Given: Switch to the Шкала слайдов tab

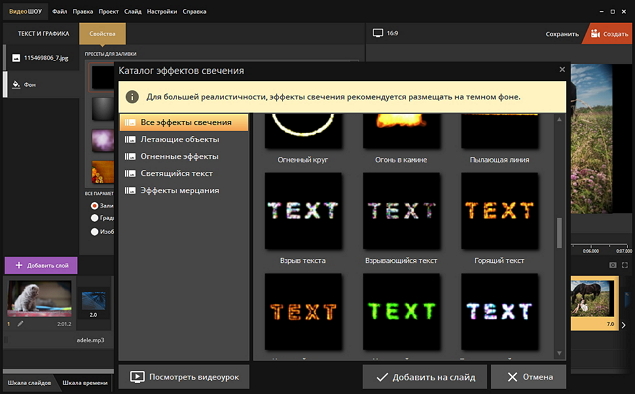Looking at the screenshot, I should point(30,383).
